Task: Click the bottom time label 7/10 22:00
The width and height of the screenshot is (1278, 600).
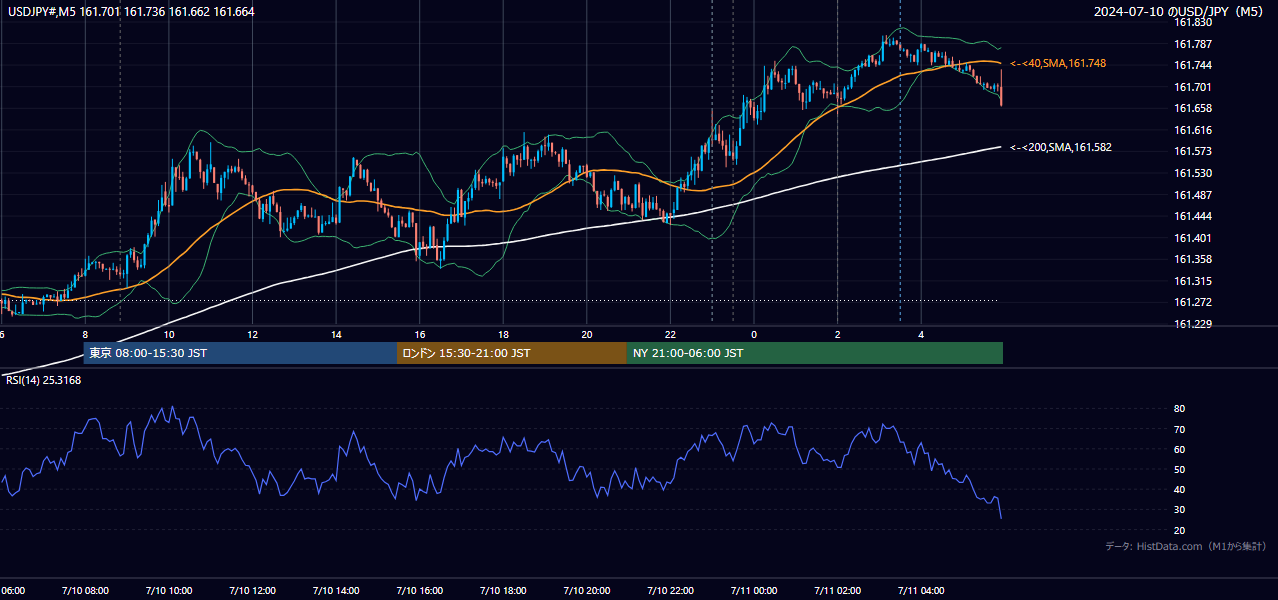Action: tap(670, 590)
